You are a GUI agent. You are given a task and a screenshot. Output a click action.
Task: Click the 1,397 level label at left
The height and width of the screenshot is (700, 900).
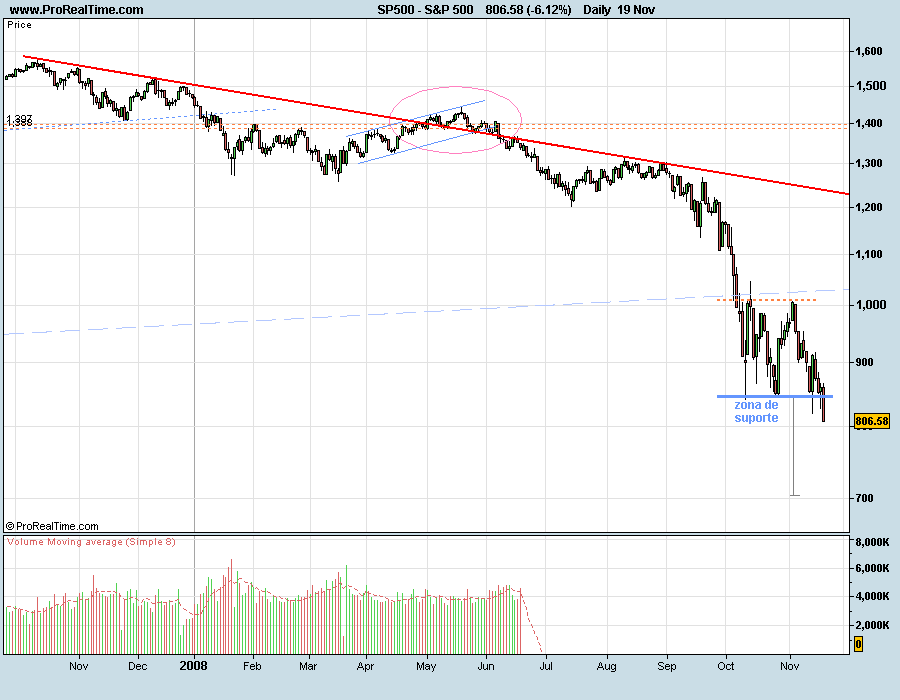pyautogui.click(x=19, y=119)
